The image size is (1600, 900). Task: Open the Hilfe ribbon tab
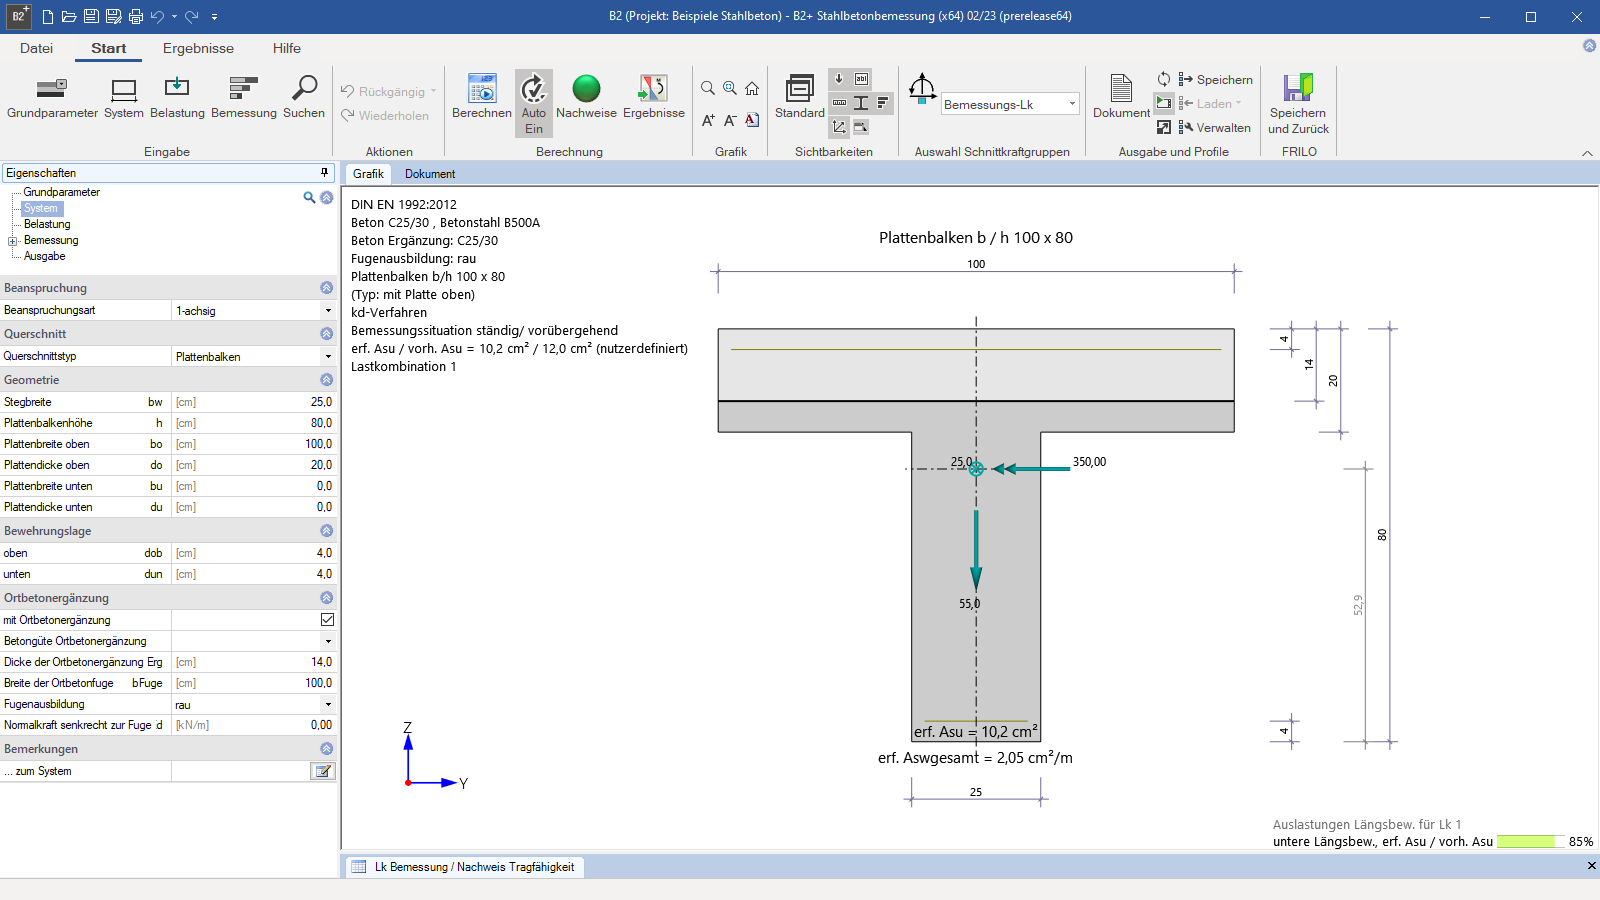tap(287, 48)
